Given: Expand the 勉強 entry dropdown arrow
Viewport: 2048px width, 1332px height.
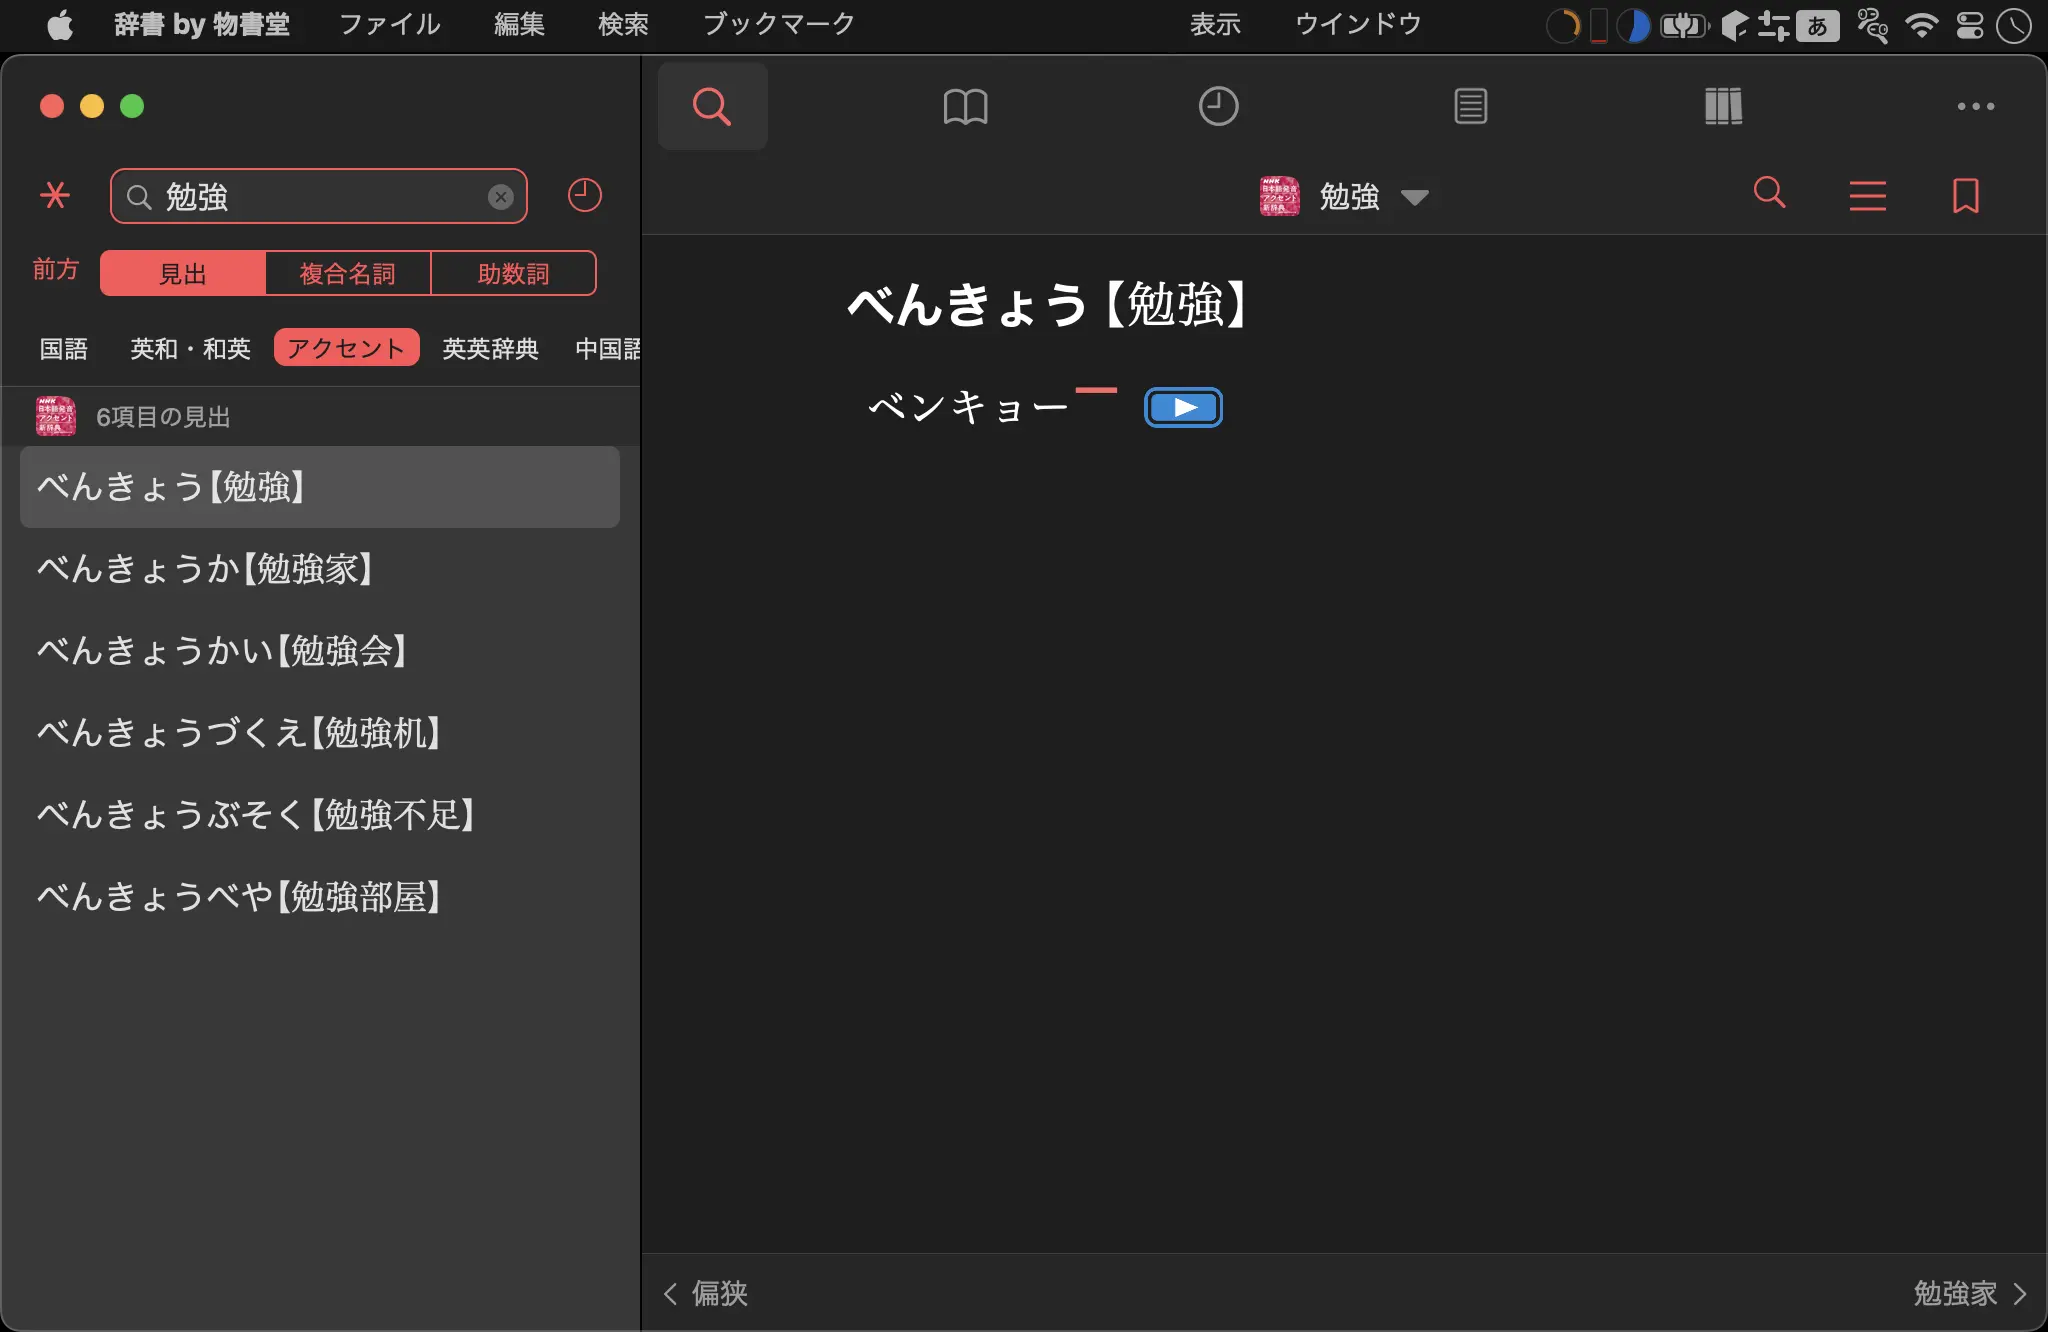Looking at the screenshot, I should click(1414, 197).
